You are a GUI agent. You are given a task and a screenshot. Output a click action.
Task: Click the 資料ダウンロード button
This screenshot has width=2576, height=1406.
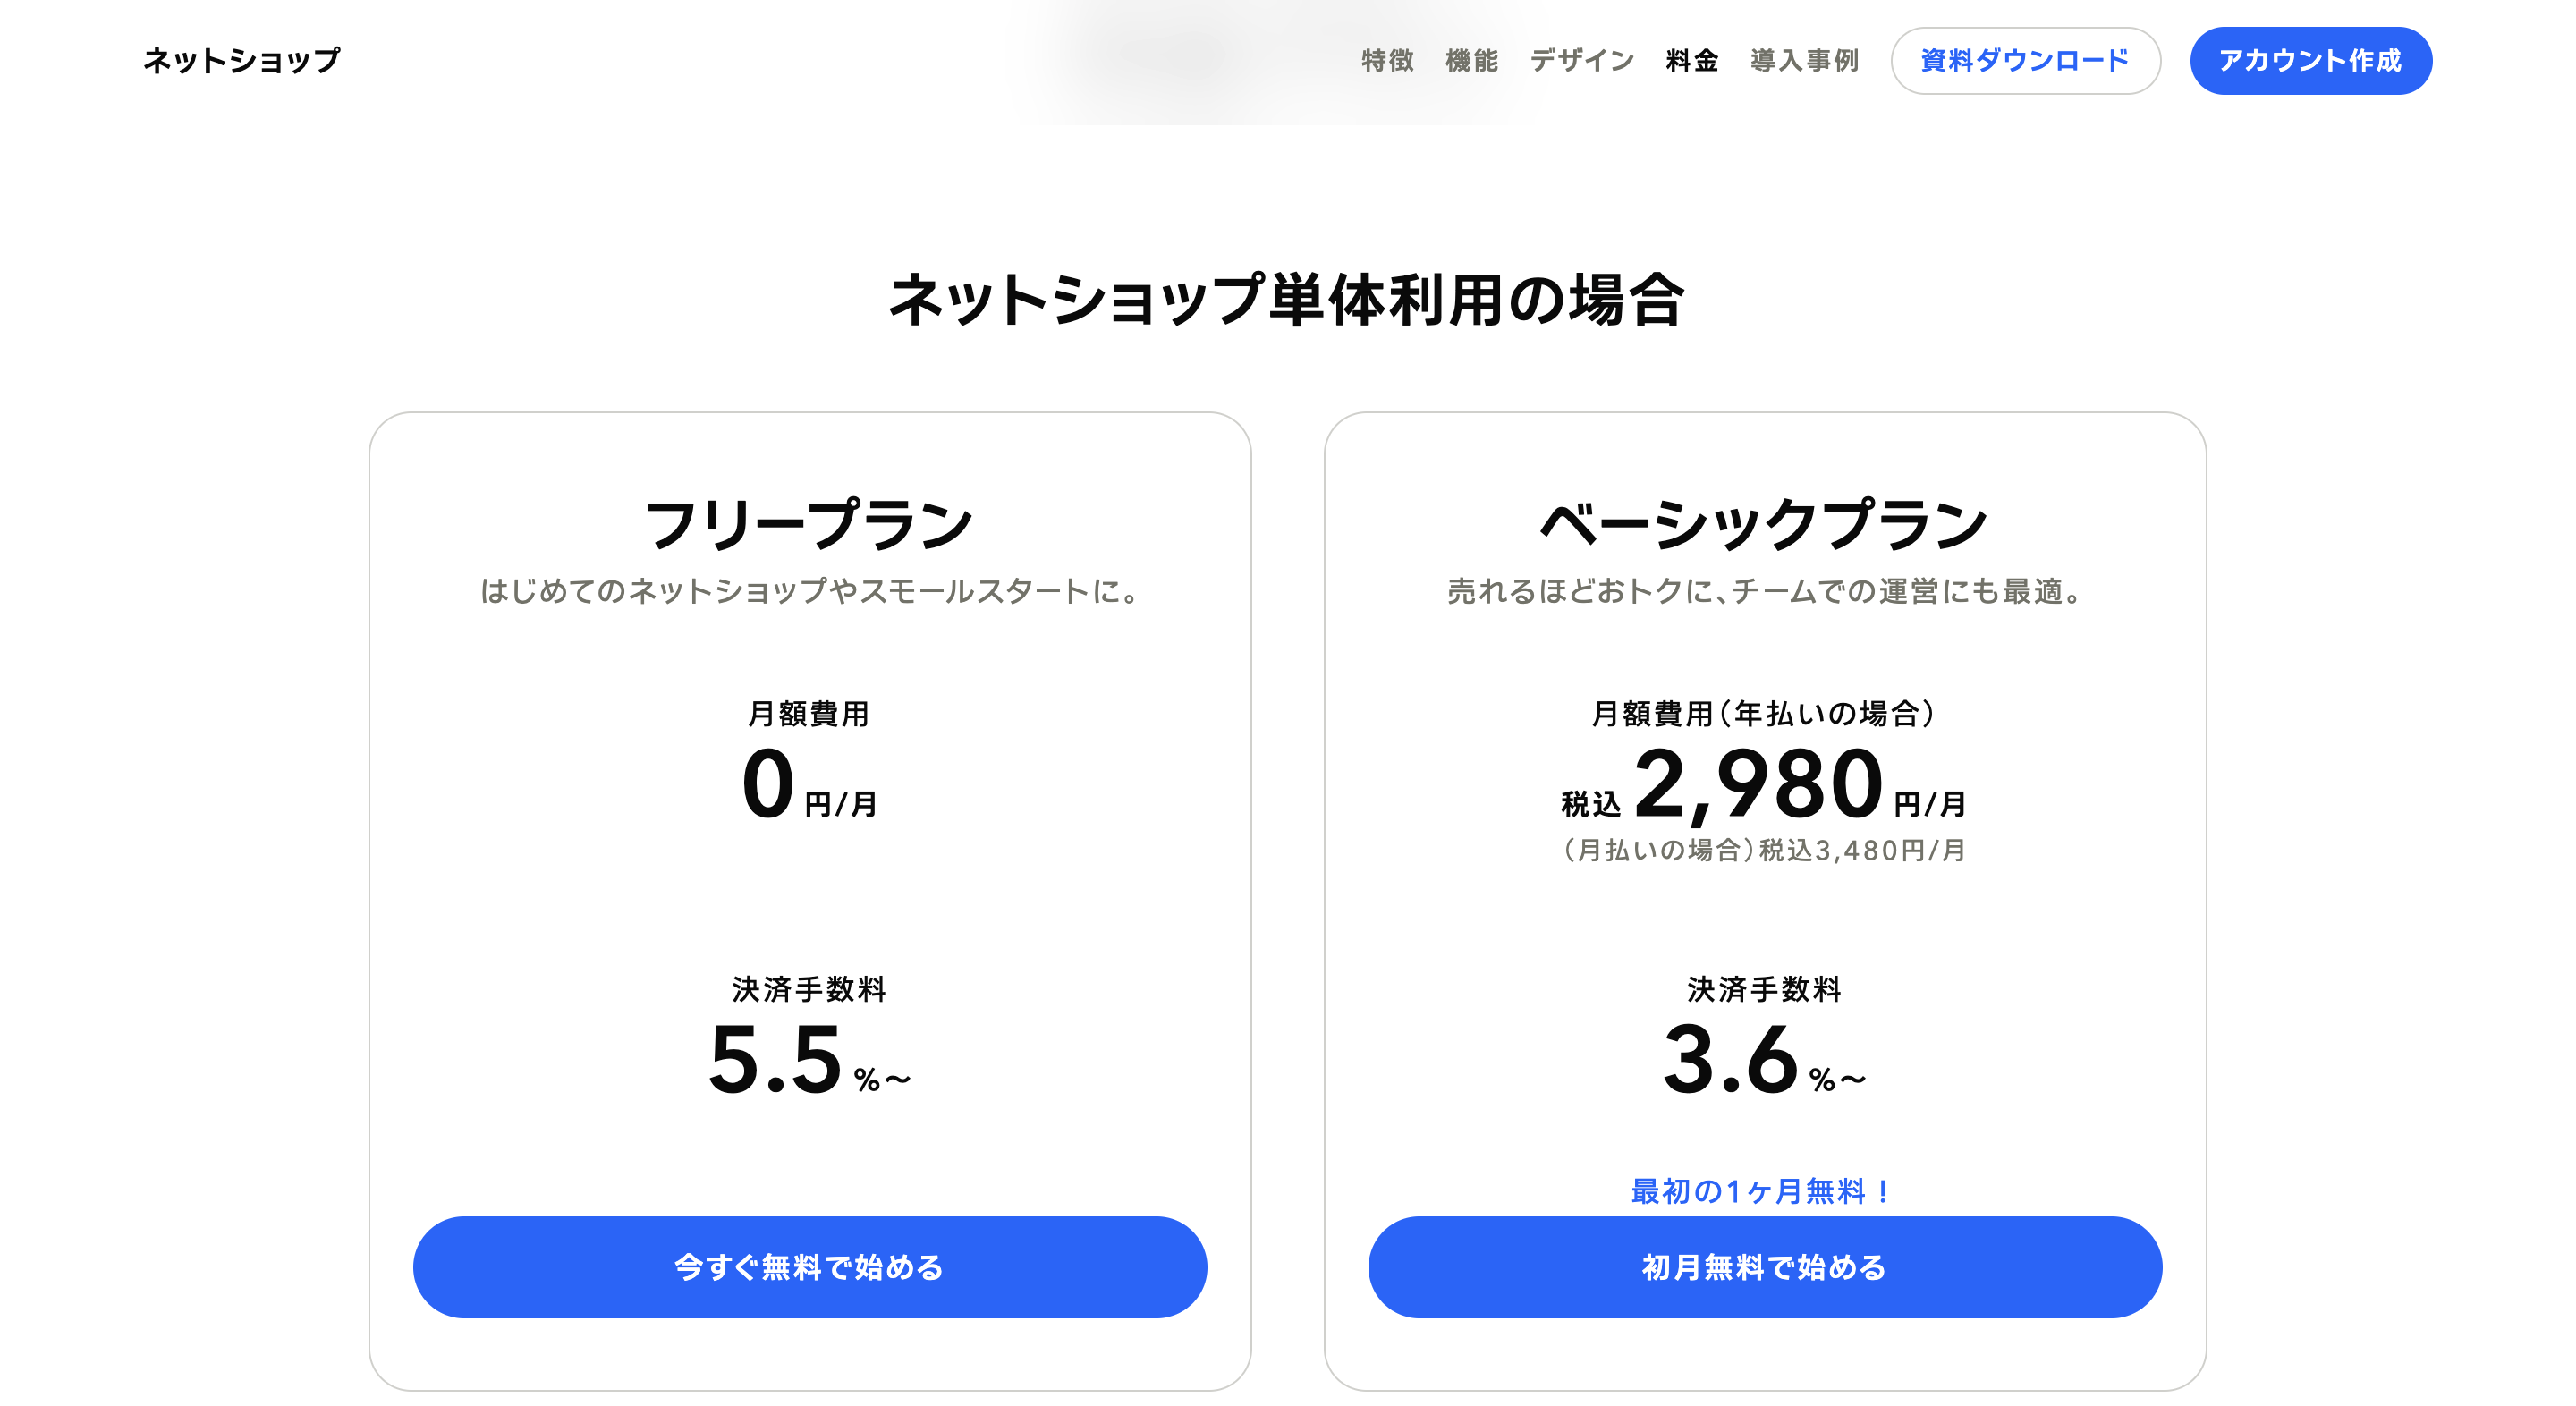pos(2026,60)
